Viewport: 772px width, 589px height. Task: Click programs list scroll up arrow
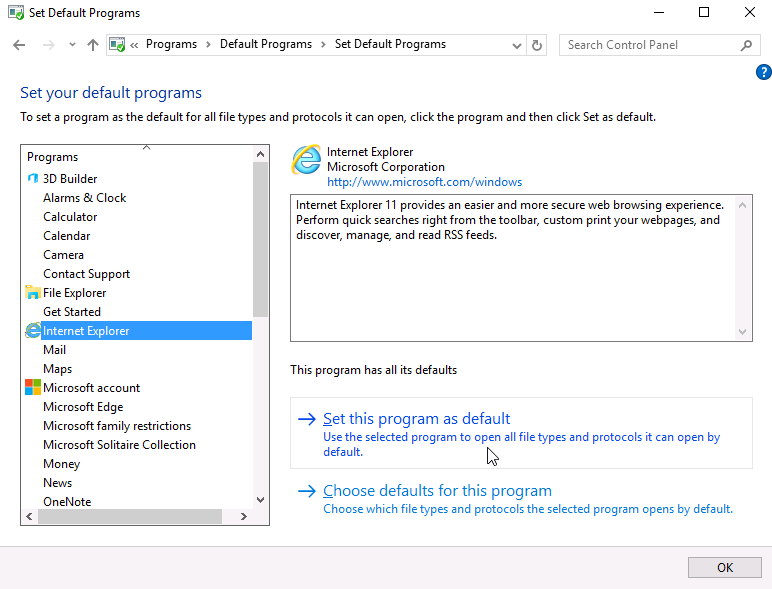click(260, 154)
